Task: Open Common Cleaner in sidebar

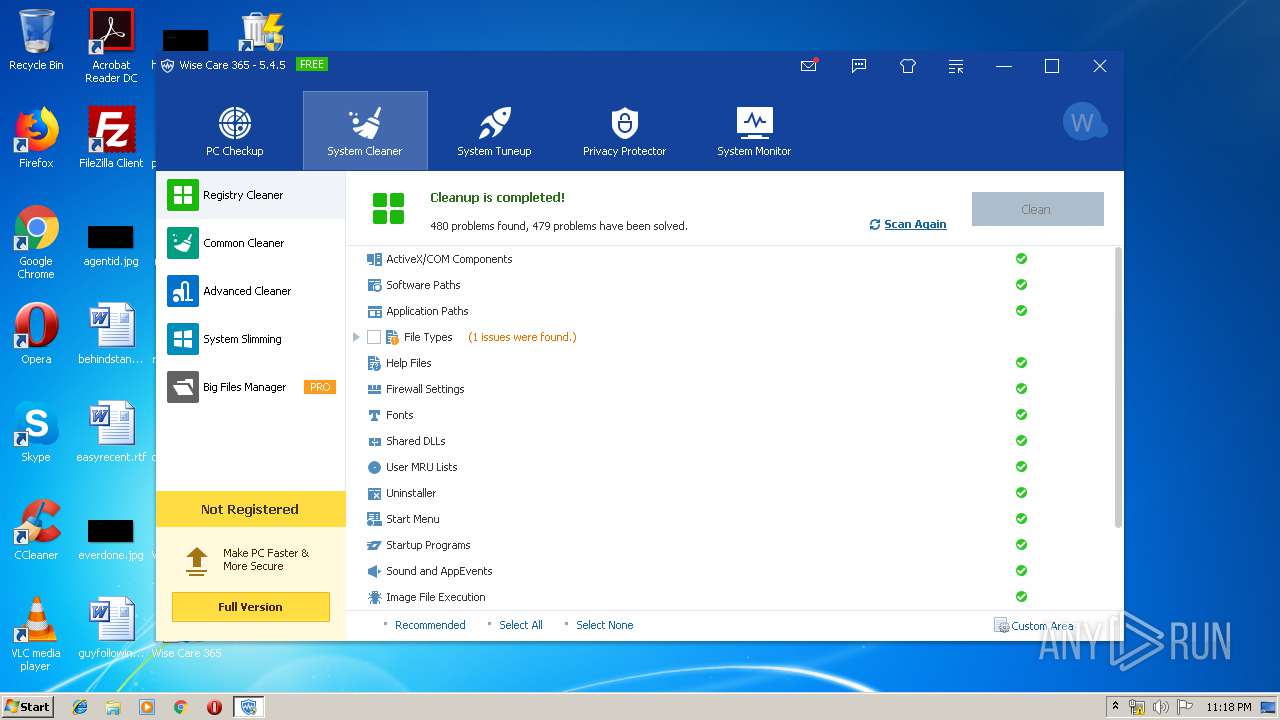Action: coord(251,243)
